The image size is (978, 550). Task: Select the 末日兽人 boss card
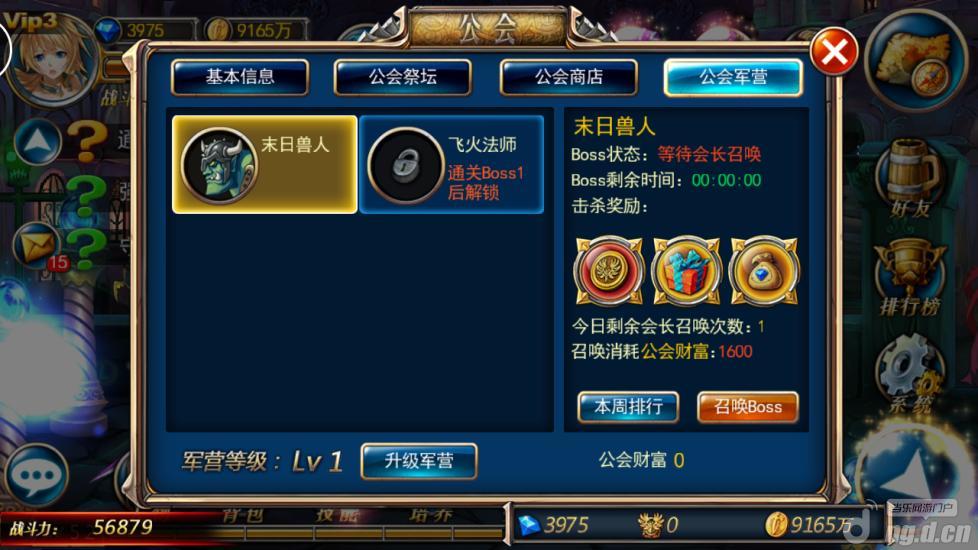click(x=264, y=165)
